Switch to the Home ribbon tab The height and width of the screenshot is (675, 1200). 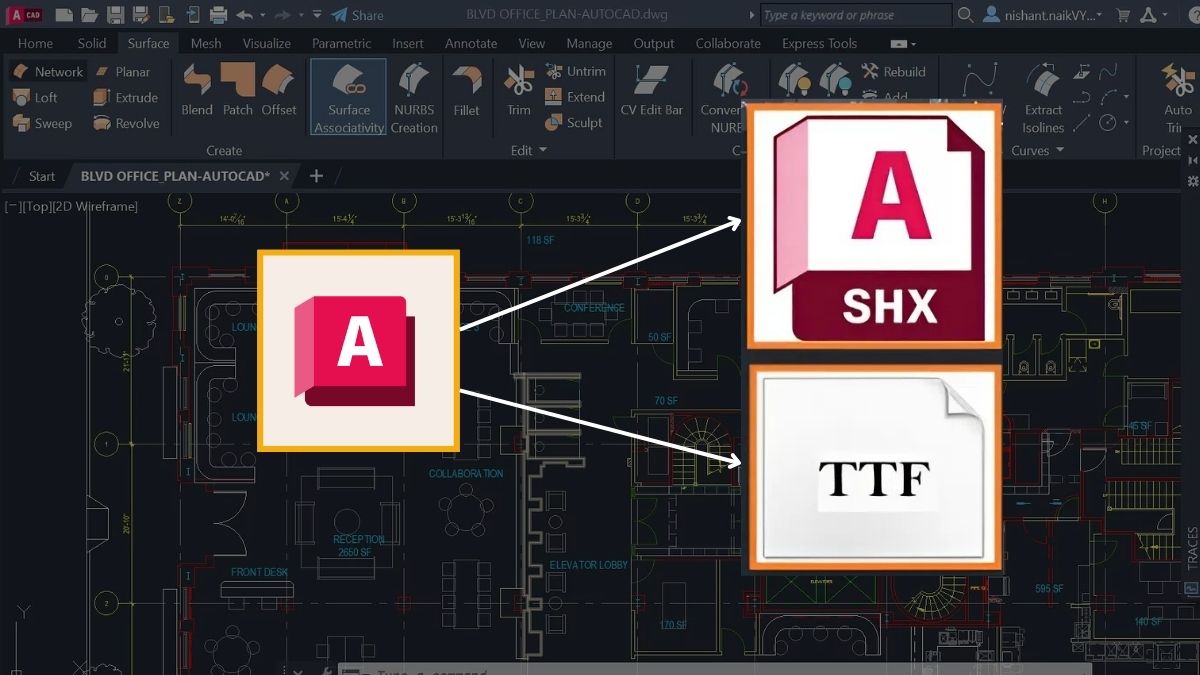35,43
